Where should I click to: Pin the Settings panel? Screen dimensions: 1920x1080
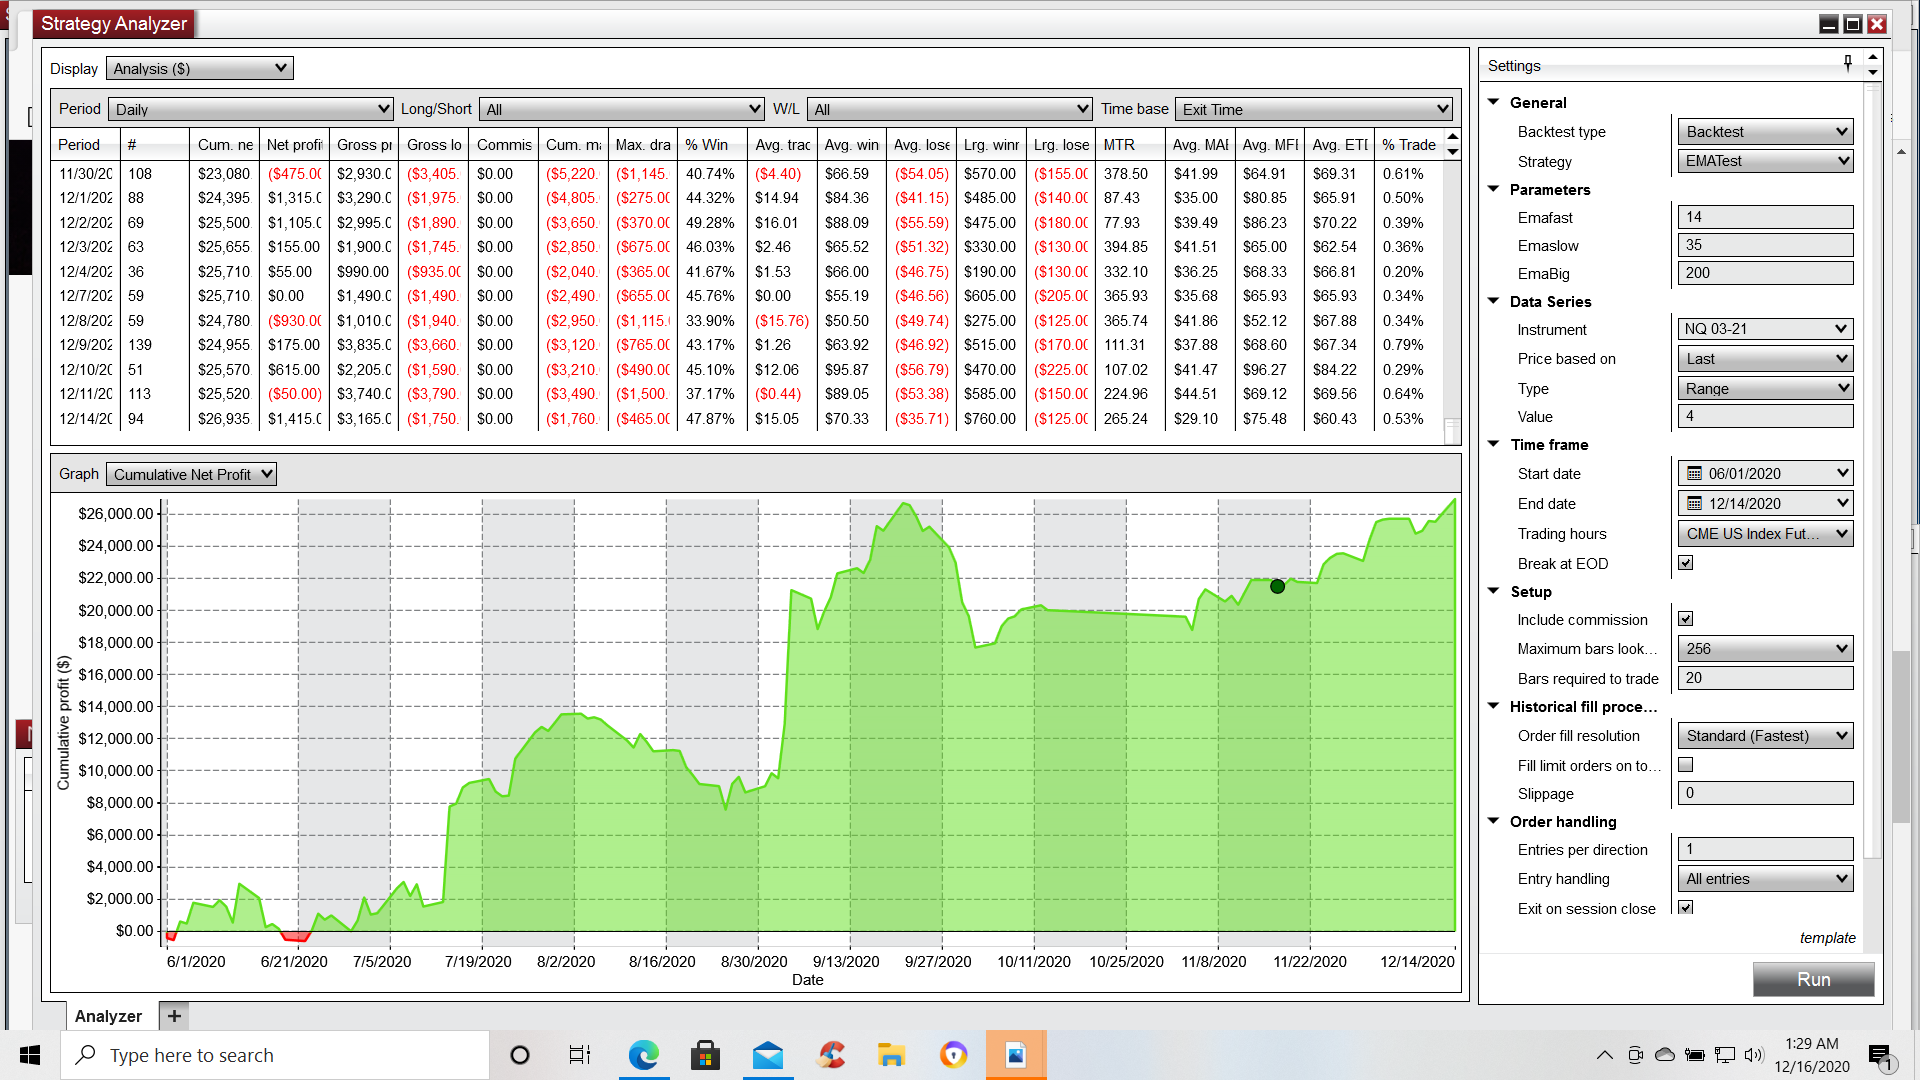[1848, 63]
